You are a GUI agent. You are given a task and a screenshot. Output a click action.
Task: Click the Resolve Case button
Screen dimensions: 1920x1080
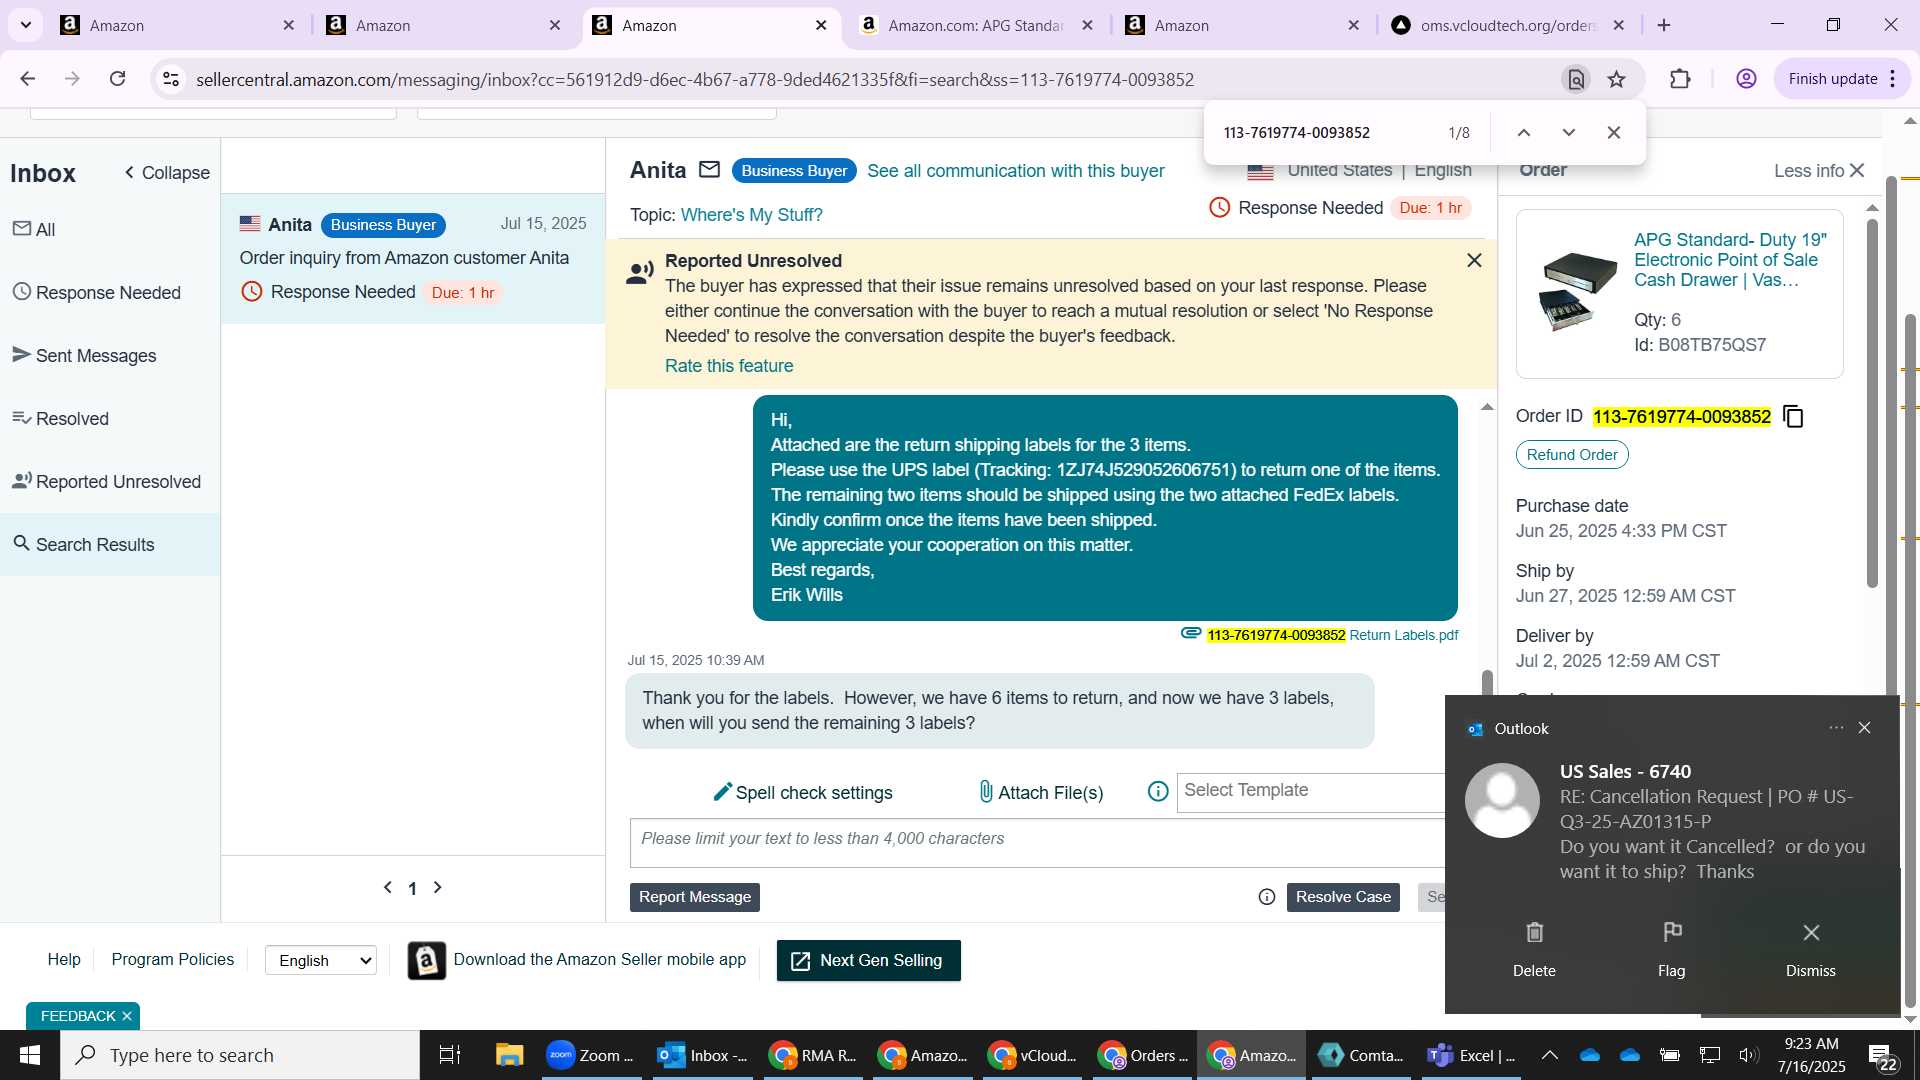coord(1343,897)
